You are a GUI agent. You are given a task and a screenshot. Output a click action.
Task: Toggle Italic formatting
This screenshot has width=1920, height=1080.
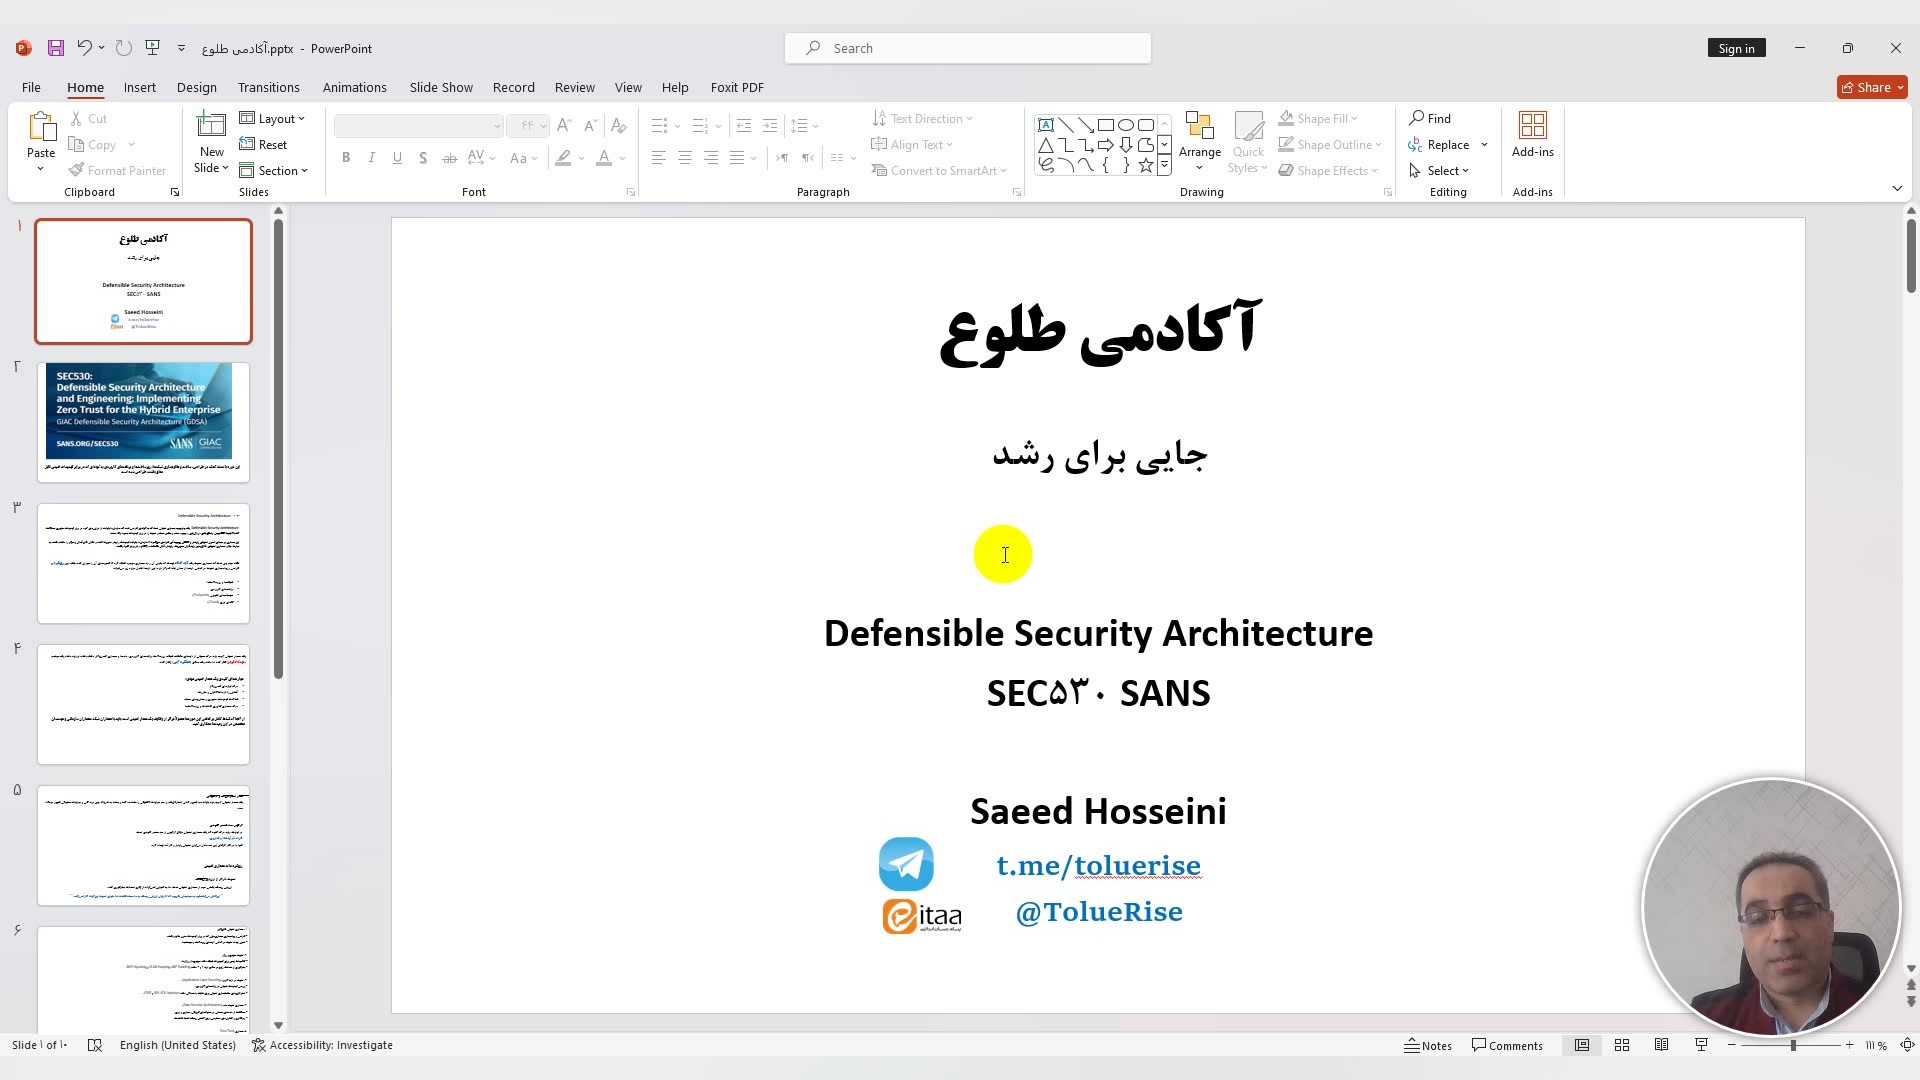coord(372,158)
